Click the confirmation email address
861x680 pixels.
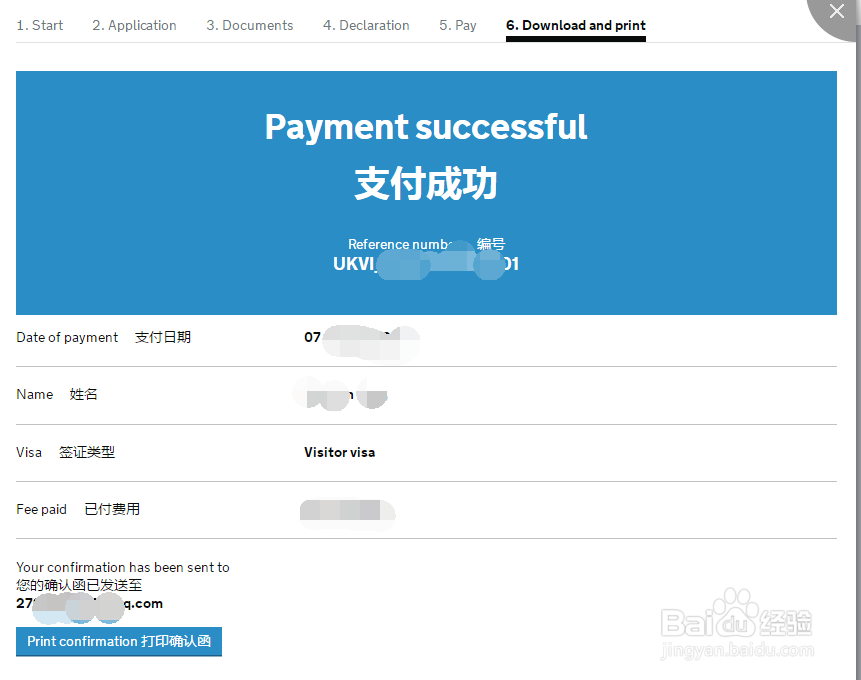coord(90,604)
